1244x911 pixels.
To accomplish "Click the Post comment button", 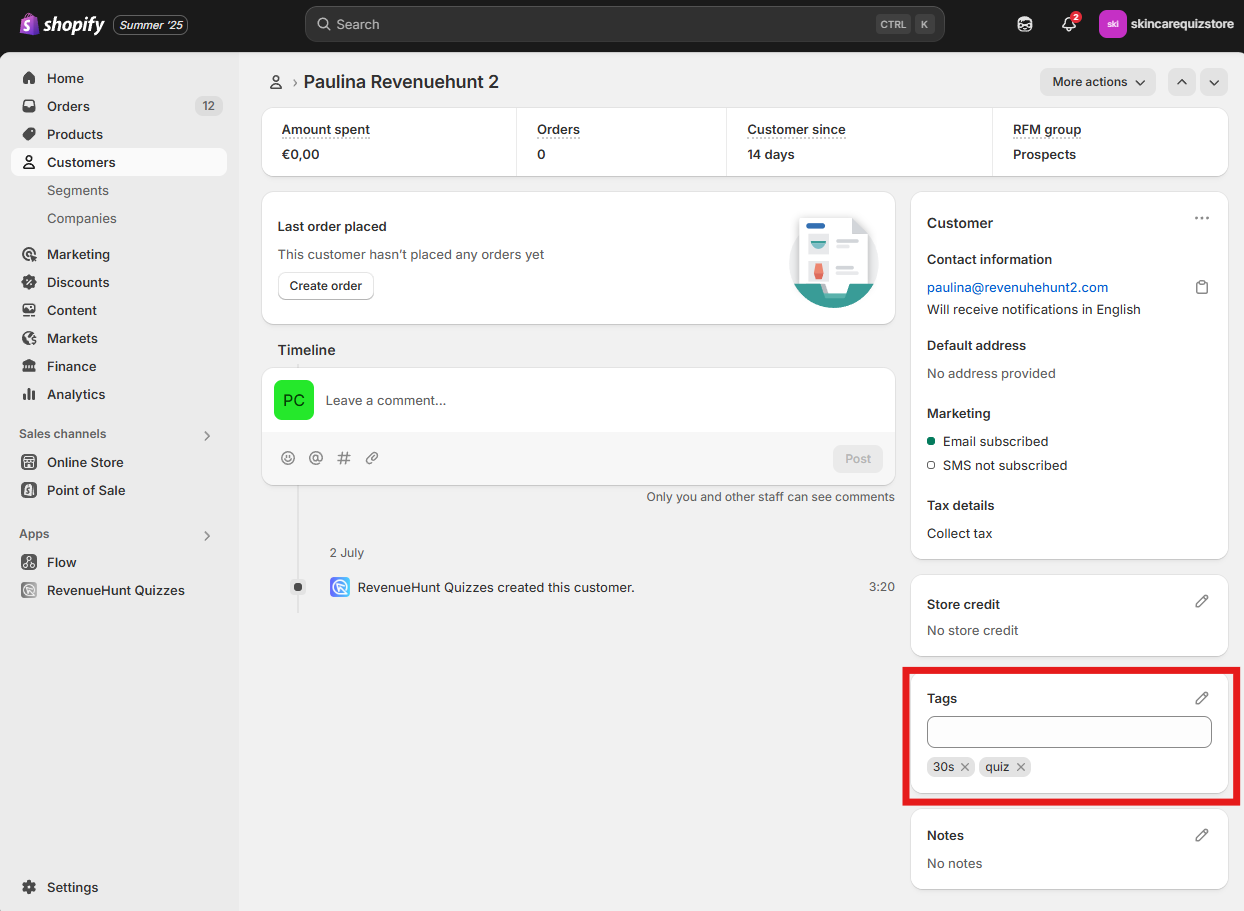I will 858,459.
